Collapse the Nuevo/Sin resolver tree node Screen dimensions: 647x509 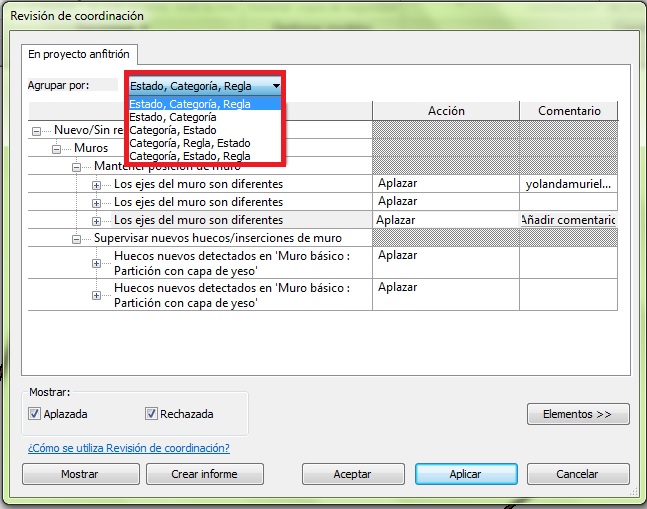[37, 131]
